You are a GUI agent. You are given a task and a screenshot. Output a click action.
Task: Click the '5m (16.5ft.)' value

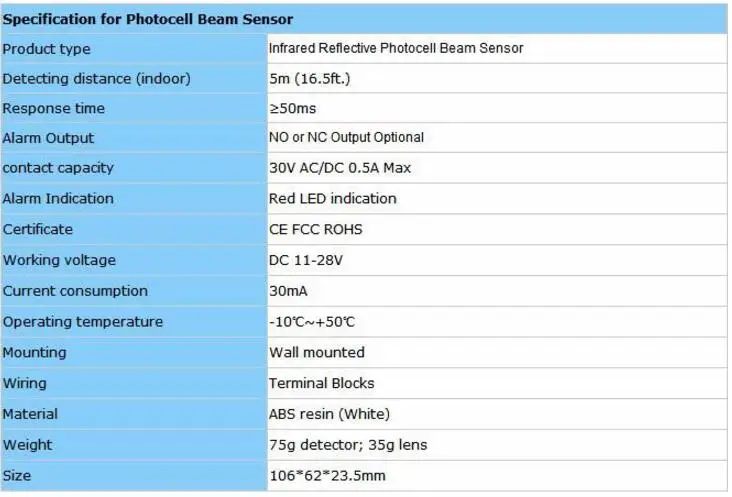[x=310, y=78]
